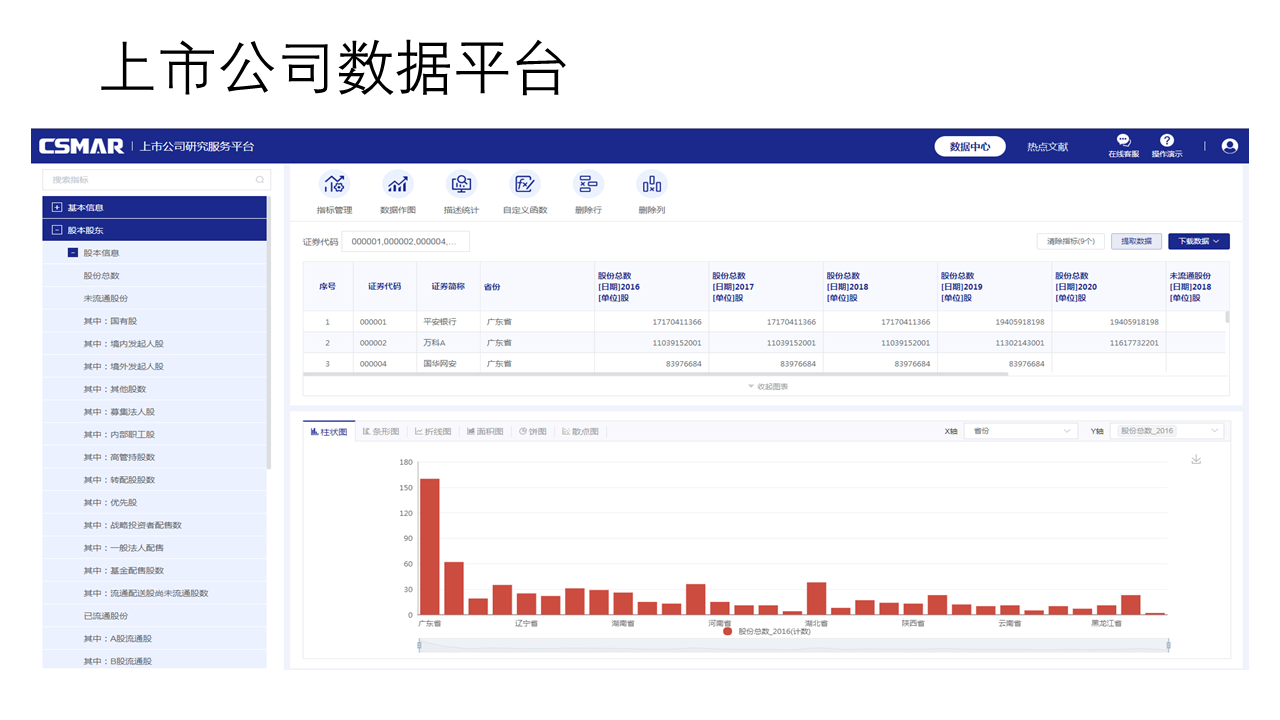The height and width of the screenshot is (720, 1280).
Task: Toggle the 股本信息 checkbox
Action: tap(73, 252)
